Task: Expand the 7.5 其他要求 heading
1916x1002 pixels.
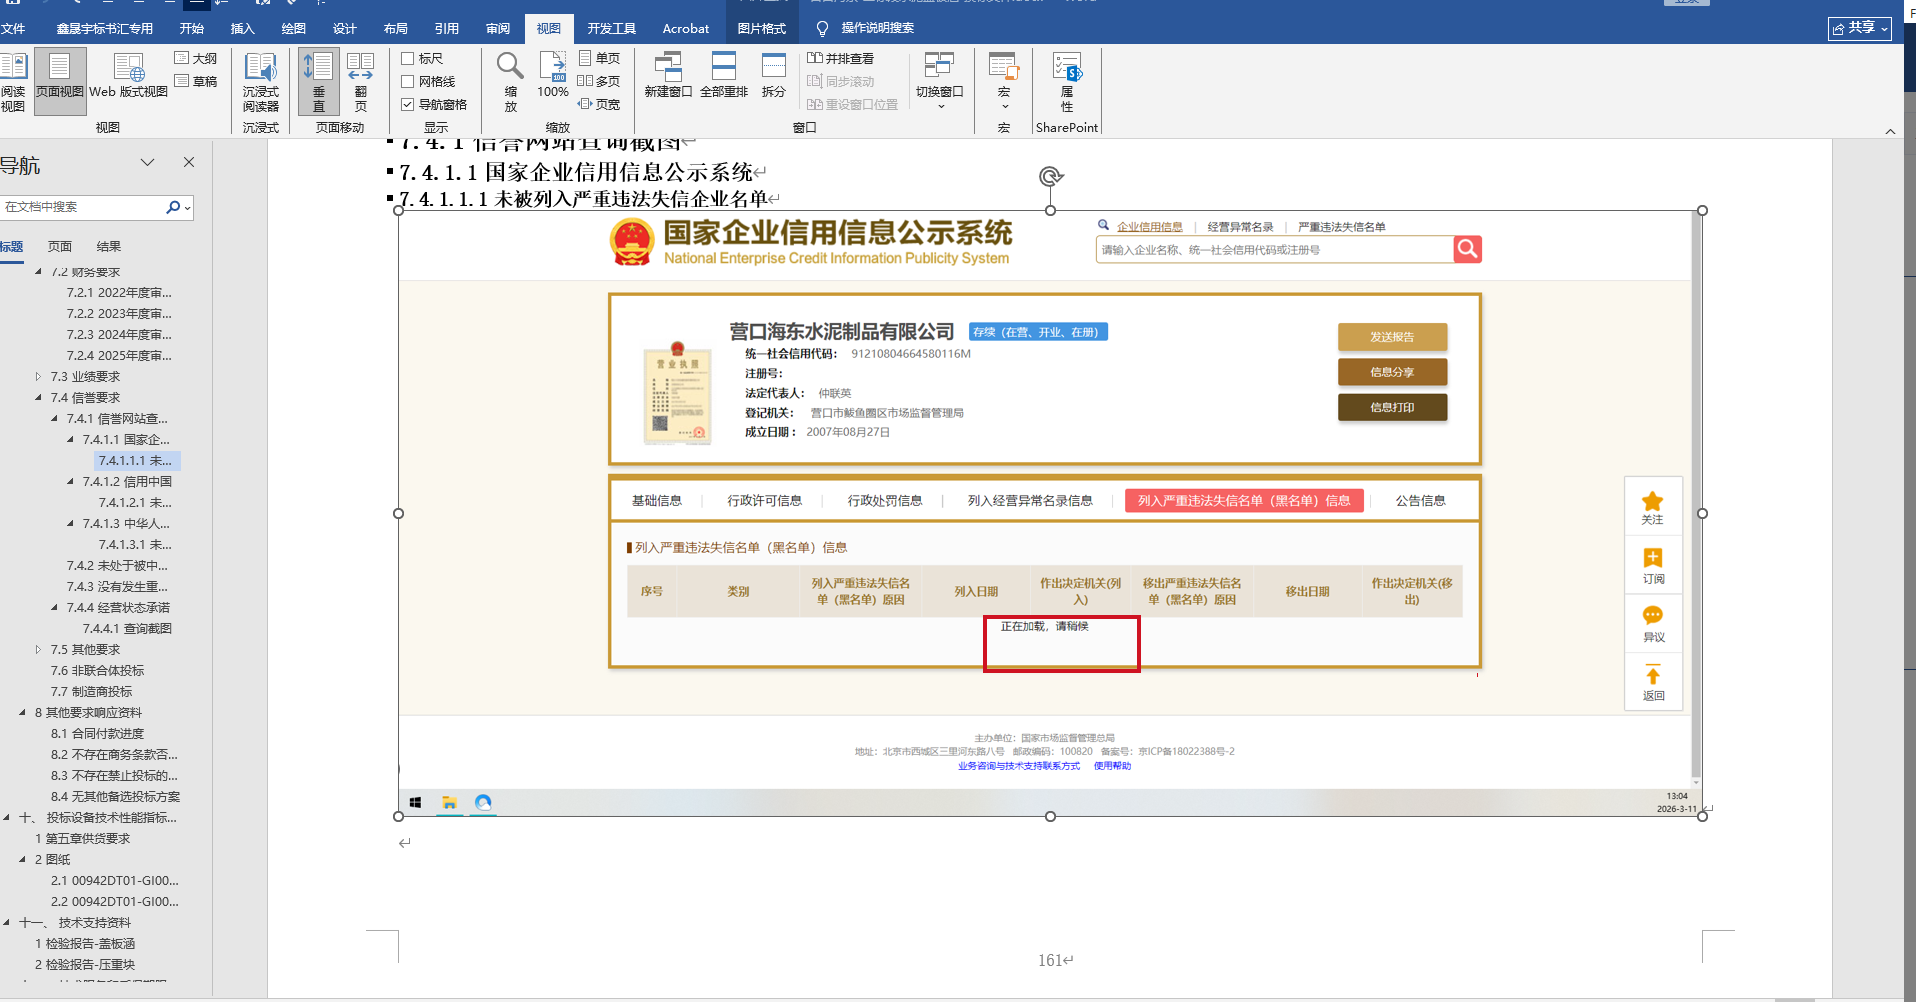Action: coord(39,650)
